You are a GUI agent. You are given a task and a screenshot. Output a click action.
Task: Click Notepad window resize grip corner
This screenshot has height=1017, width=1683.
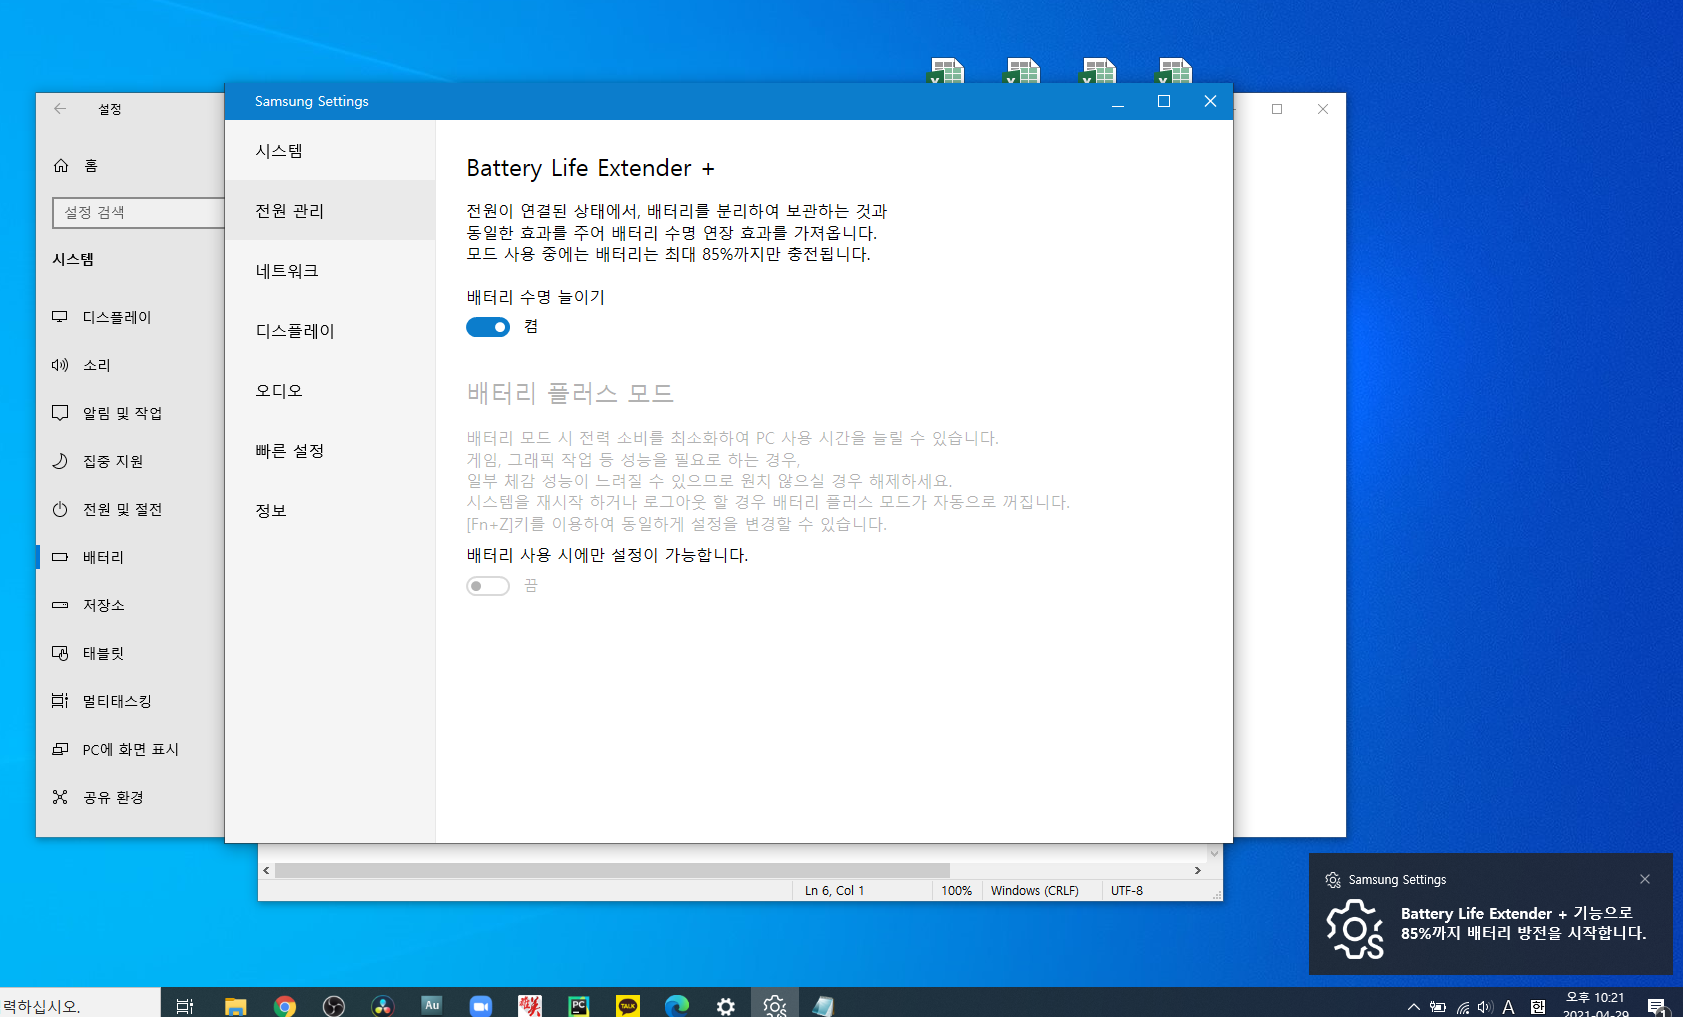tap(1216, 894)
